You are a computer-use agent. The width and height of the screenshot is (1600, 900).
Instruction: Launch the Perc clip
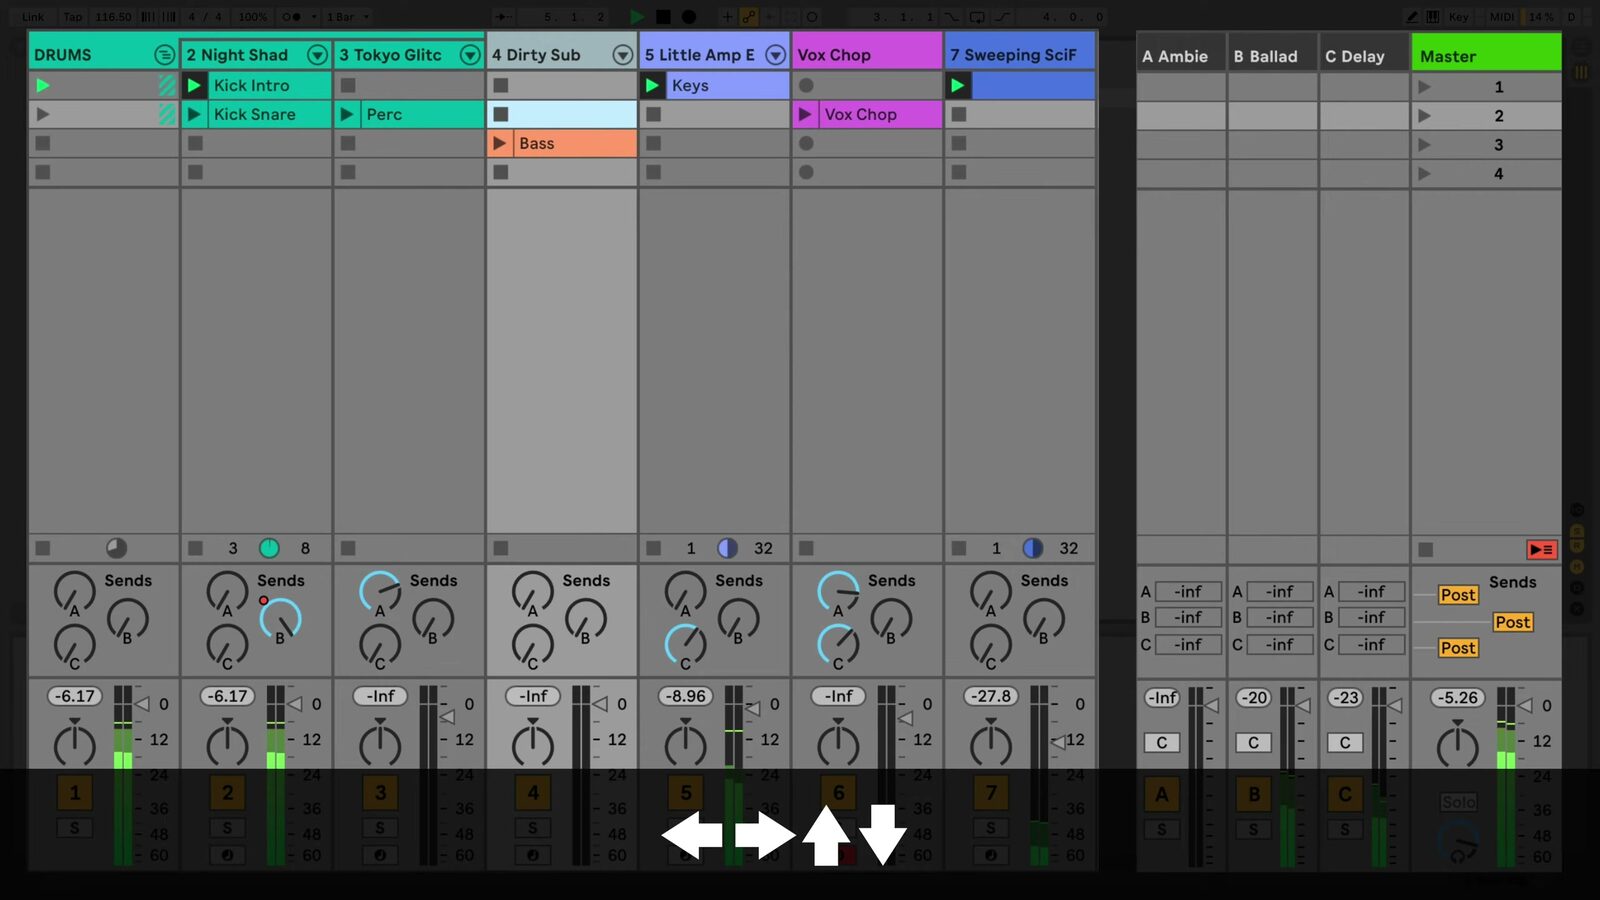347,115
